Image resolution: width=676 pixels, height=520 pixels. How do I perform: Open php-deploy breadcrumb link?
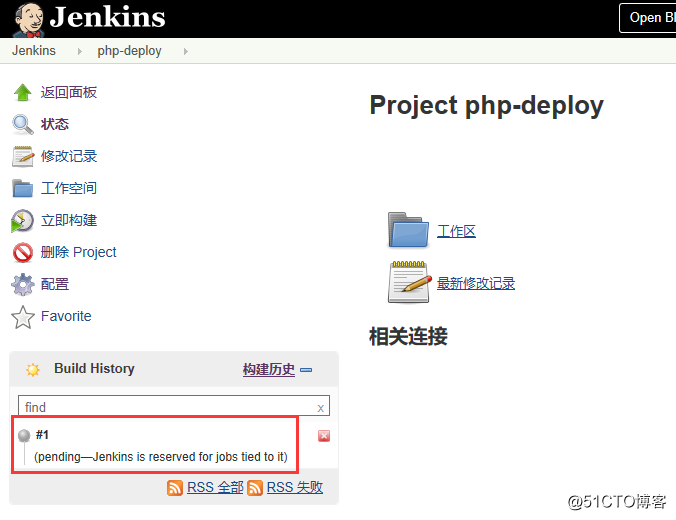pyautogui.click(x=129, y=51)
